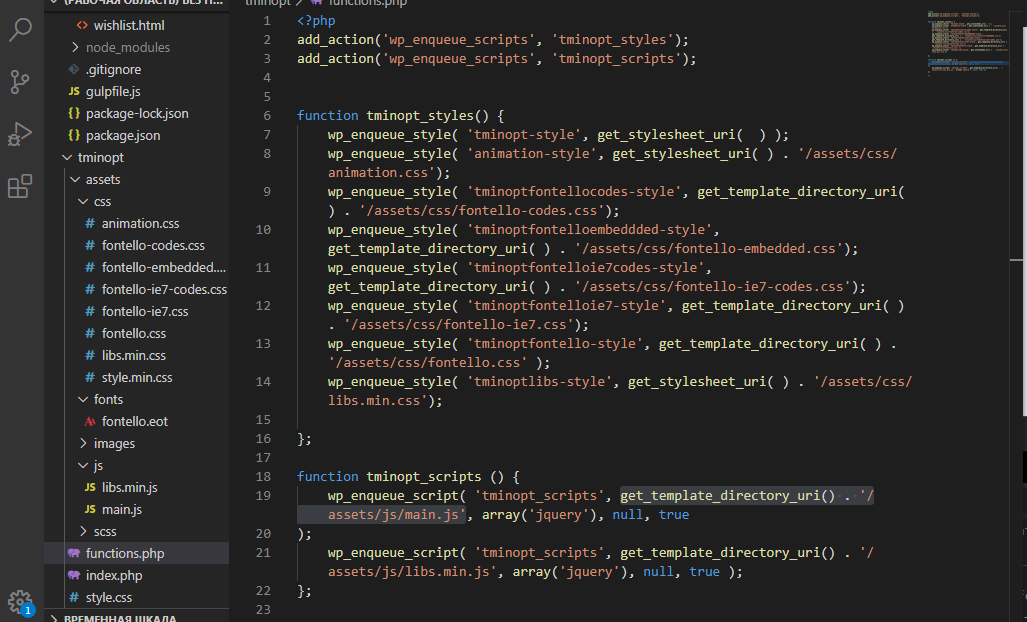This screenshot has height=622, width=1027.
Task: Open fontello-codes.css file
Action: (153, 246)
